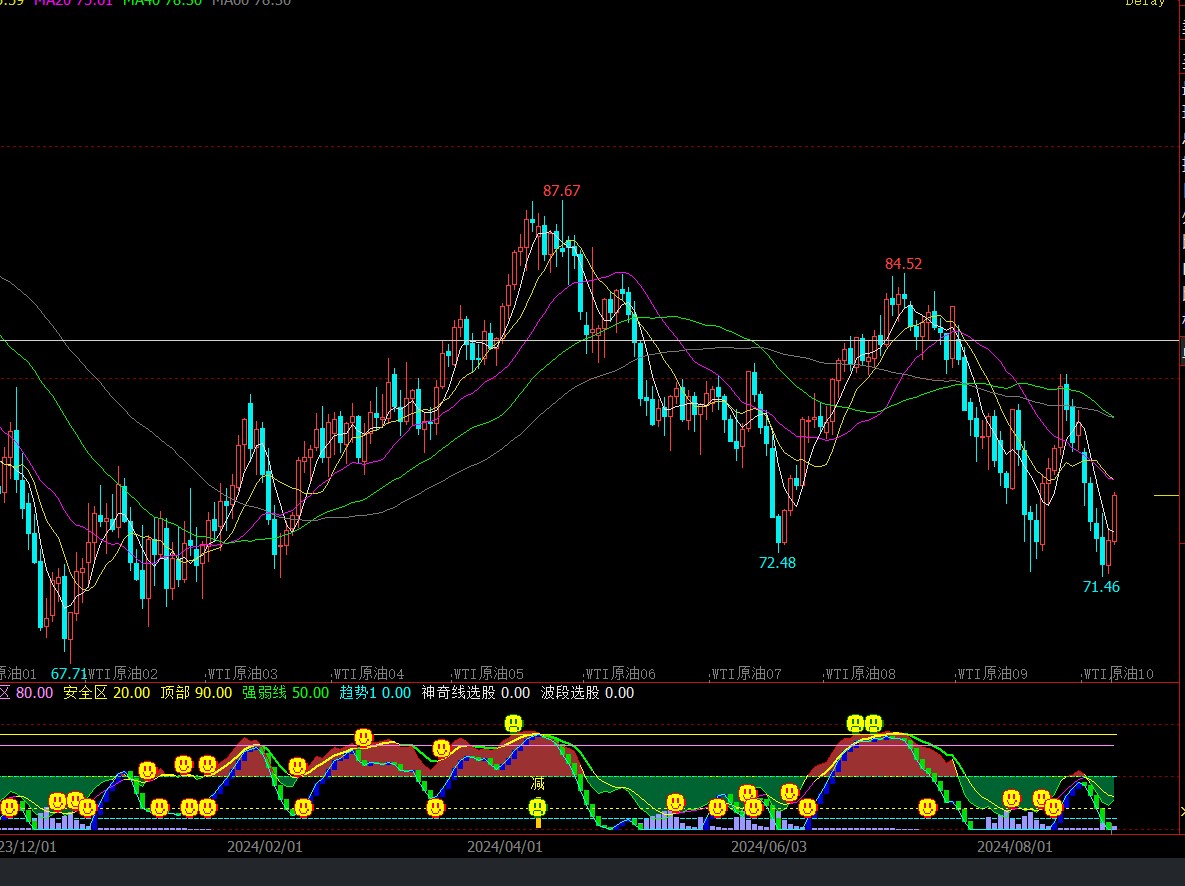Click the WTI原油05 contract label
Image resolution: width=1185 pixels, height=886 pixels.
click(x=488, y=674)
